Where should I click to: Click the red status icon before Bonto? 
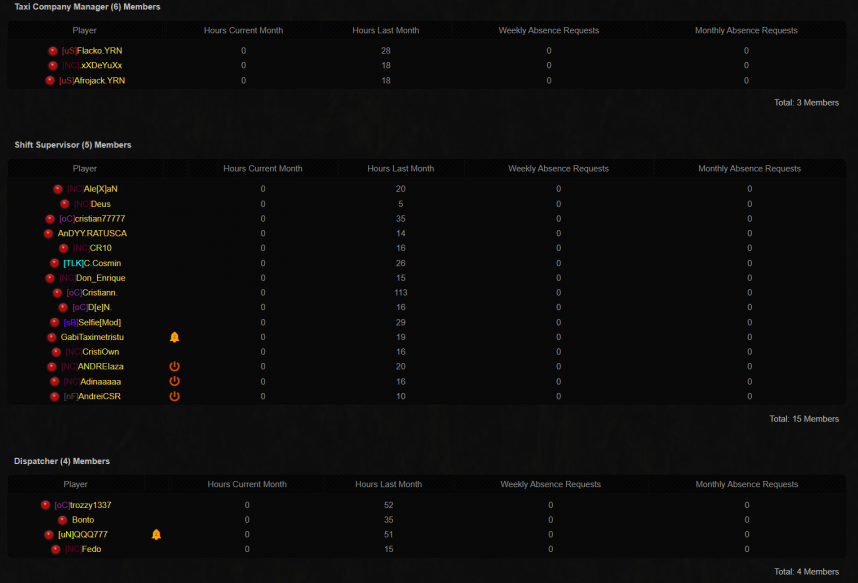tap(62, 520)
